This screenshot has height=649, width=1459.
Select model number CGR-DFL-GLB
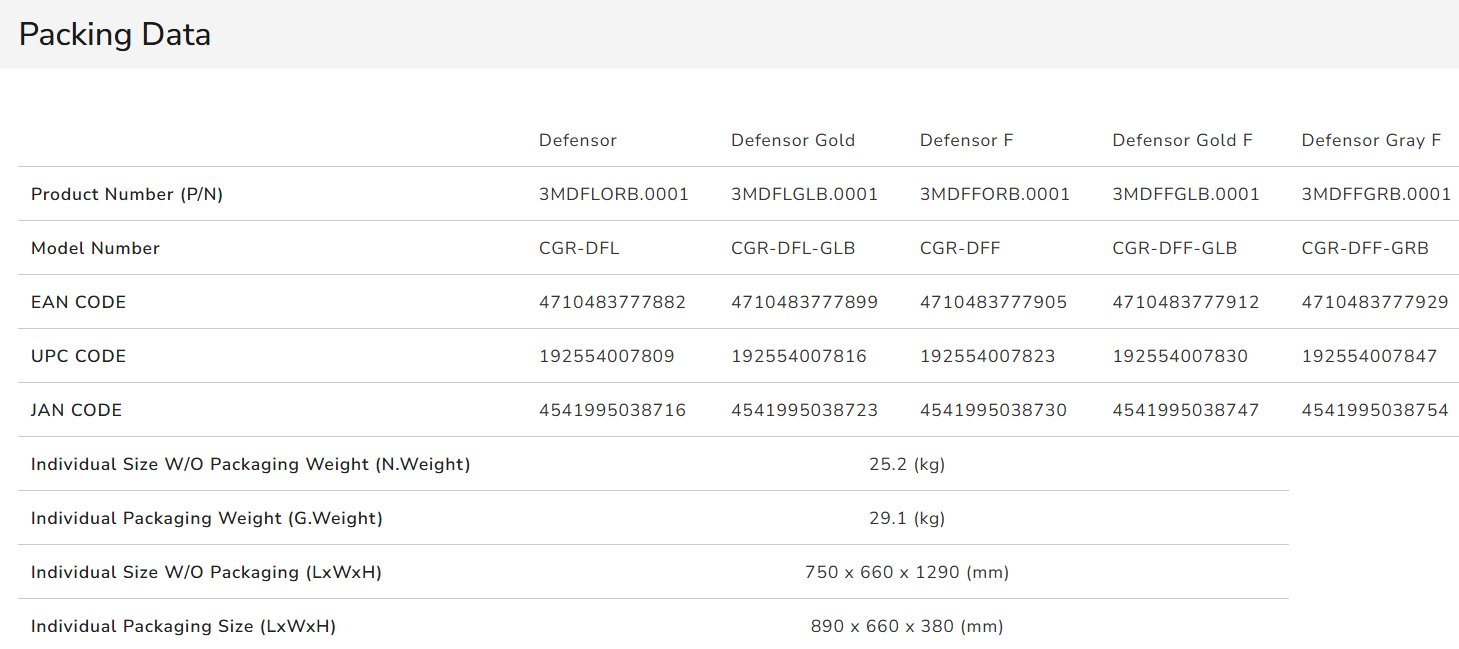[793, 249]
